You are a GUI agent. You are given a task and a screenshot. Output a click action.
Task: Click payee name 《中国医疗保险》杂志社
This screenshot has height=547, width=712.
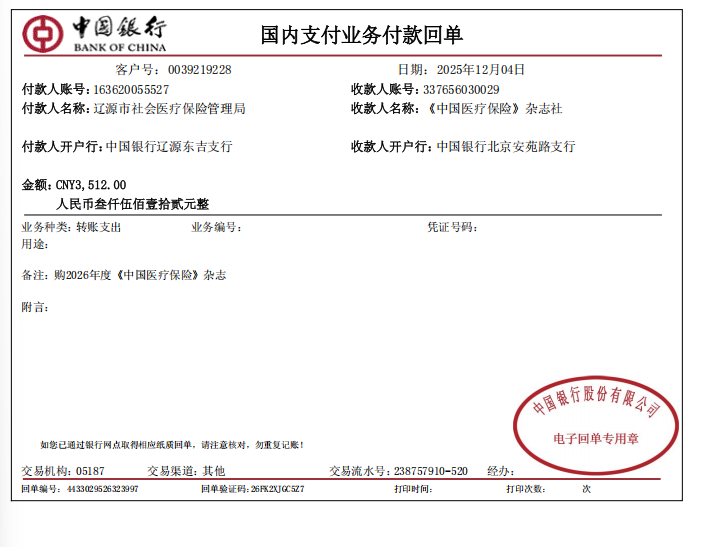point(494,108)
